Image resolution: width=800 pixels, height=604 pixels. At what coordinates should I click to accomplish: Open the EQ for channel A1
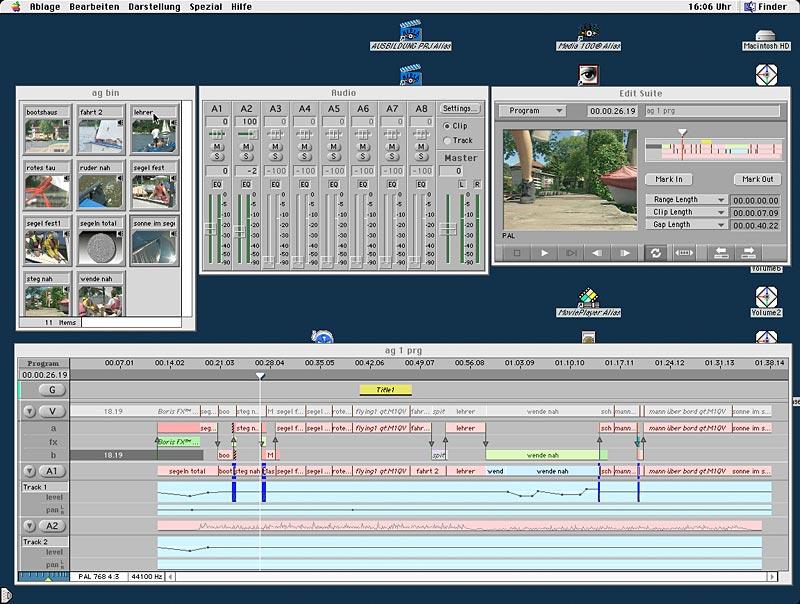pyautogui.click(x=216, y=184)
